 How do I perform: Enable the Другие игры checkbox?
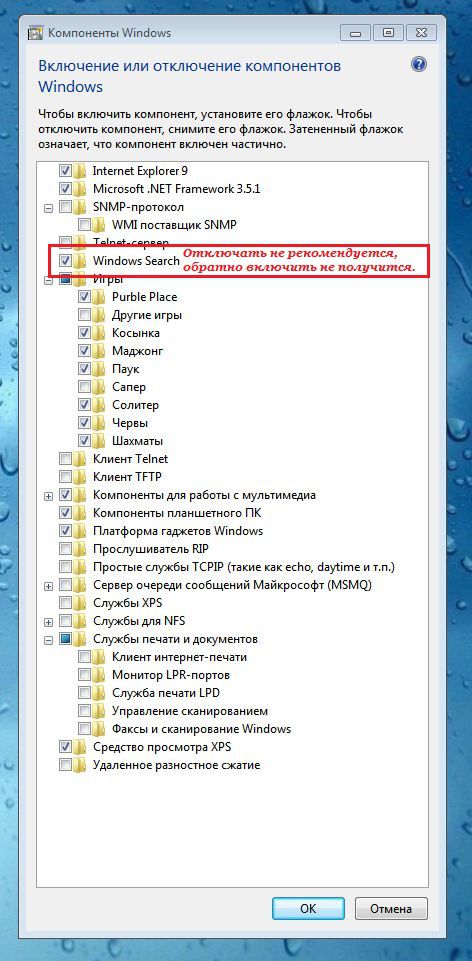(x=85, y=315)
